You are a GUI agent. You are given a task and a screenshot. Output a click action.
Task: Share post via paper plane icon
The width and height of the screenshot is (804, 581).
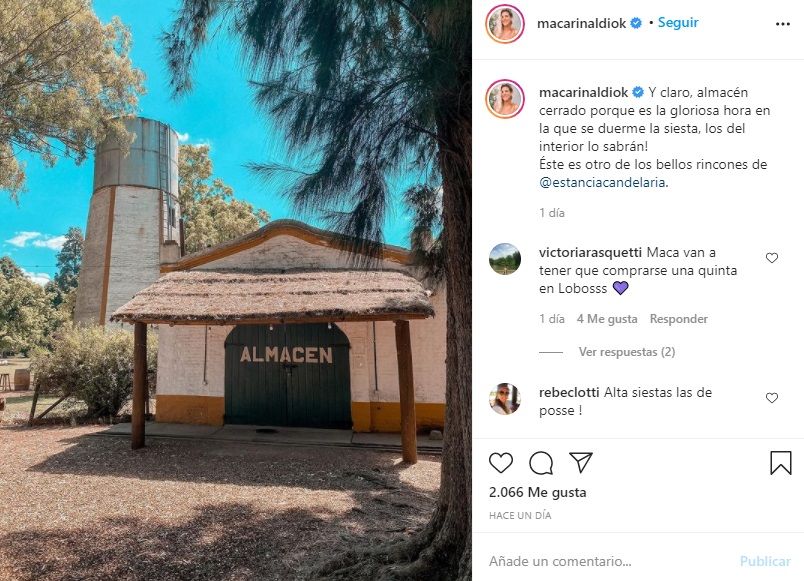[x=580, y=462]
